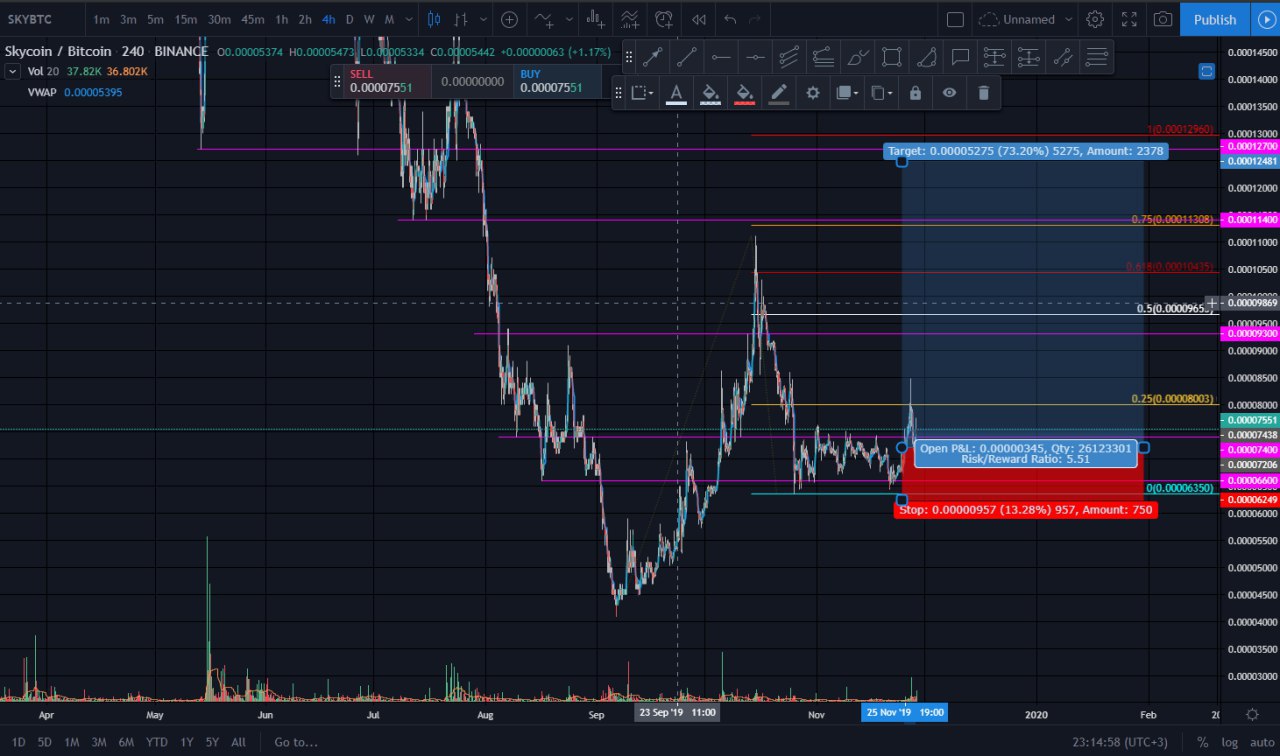Click the blue scale sync button

click(x=1206, y=71)
